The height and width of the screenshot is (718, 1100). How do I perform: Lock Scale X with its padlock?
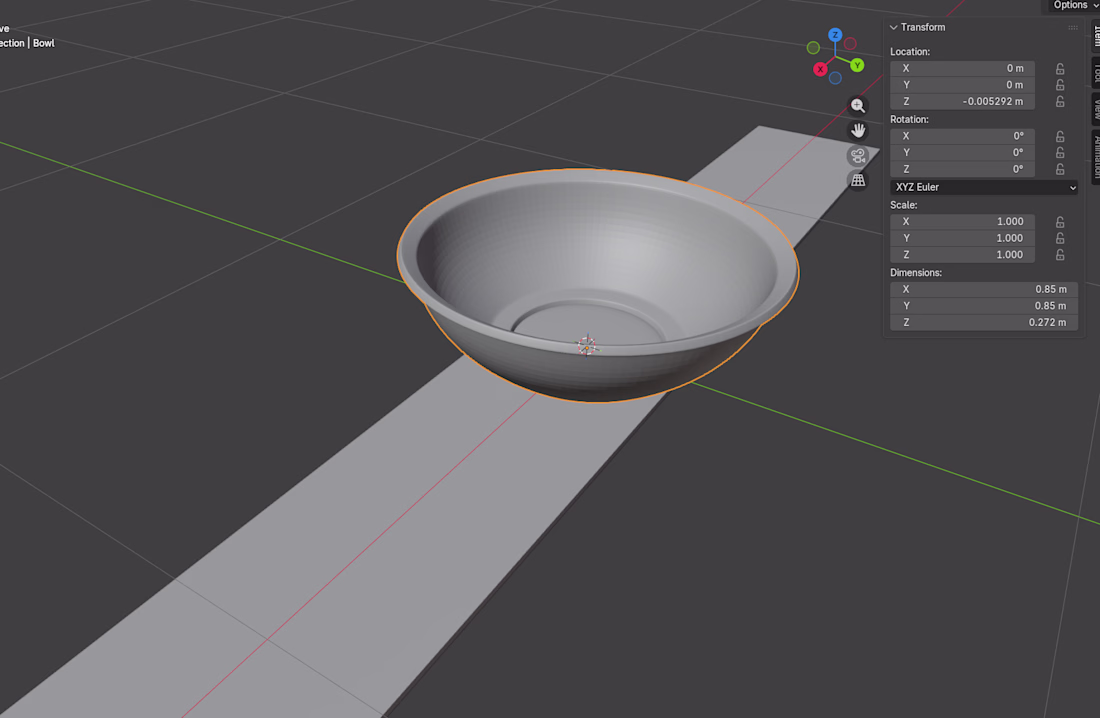pyautogui.click(x=1060, y=222)
